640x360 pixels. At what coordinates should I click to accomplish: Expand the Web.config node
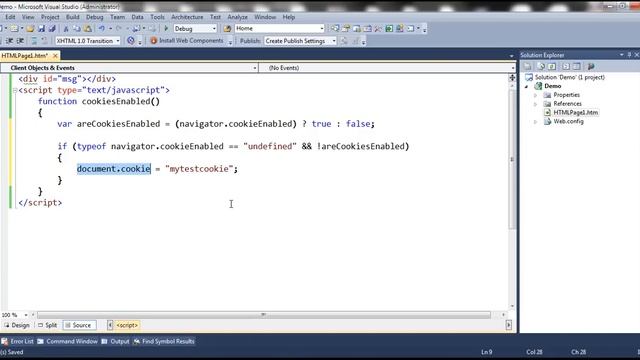(x=536, y=122)
